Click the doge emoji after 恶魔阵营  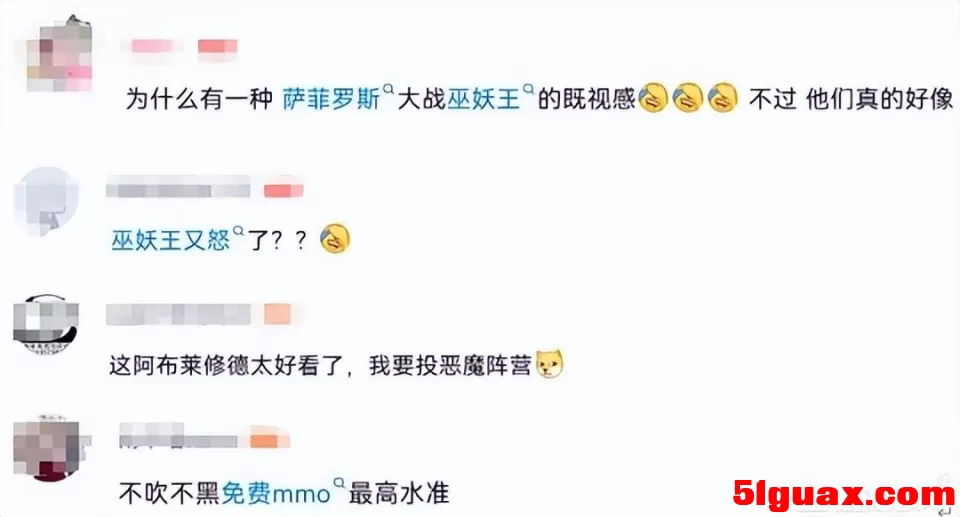point(549,364)
